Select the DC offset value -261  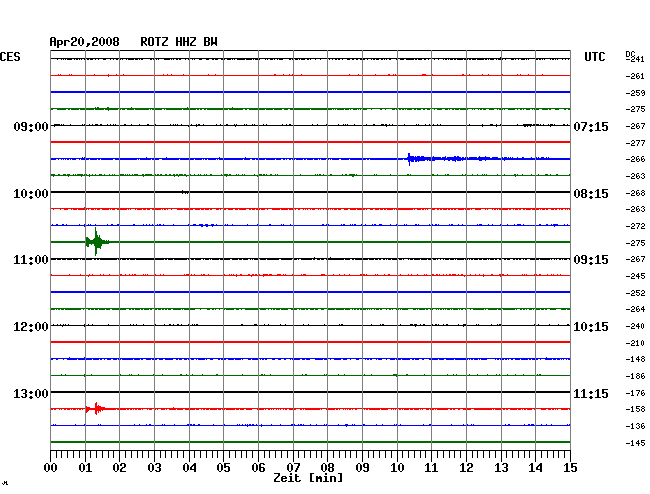pyautogui.click(x=635, y=76)
